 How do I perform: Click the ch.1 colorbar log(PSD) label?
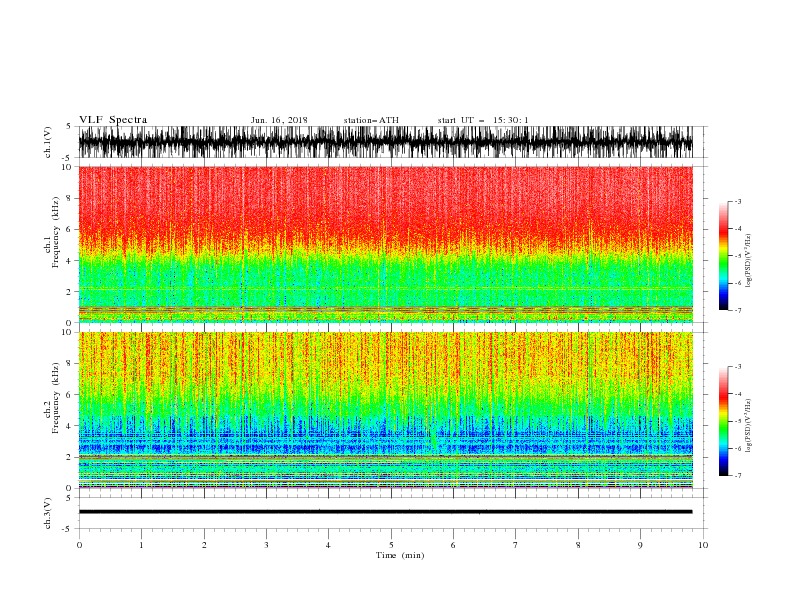point(749,261)
